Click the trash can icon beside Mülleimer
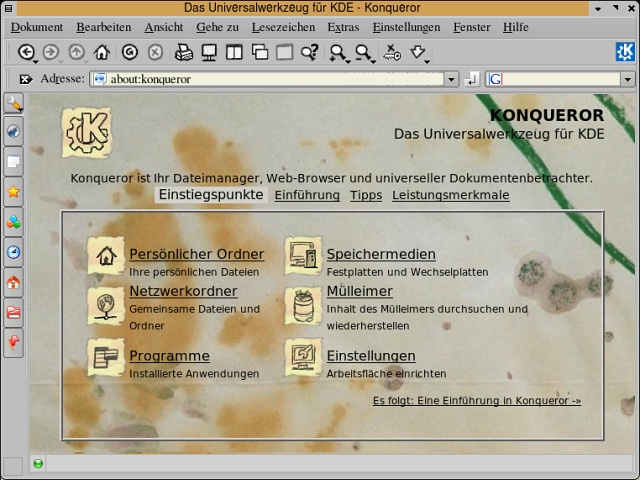Viewport: 640px width, 480px height. click(303, 307)
